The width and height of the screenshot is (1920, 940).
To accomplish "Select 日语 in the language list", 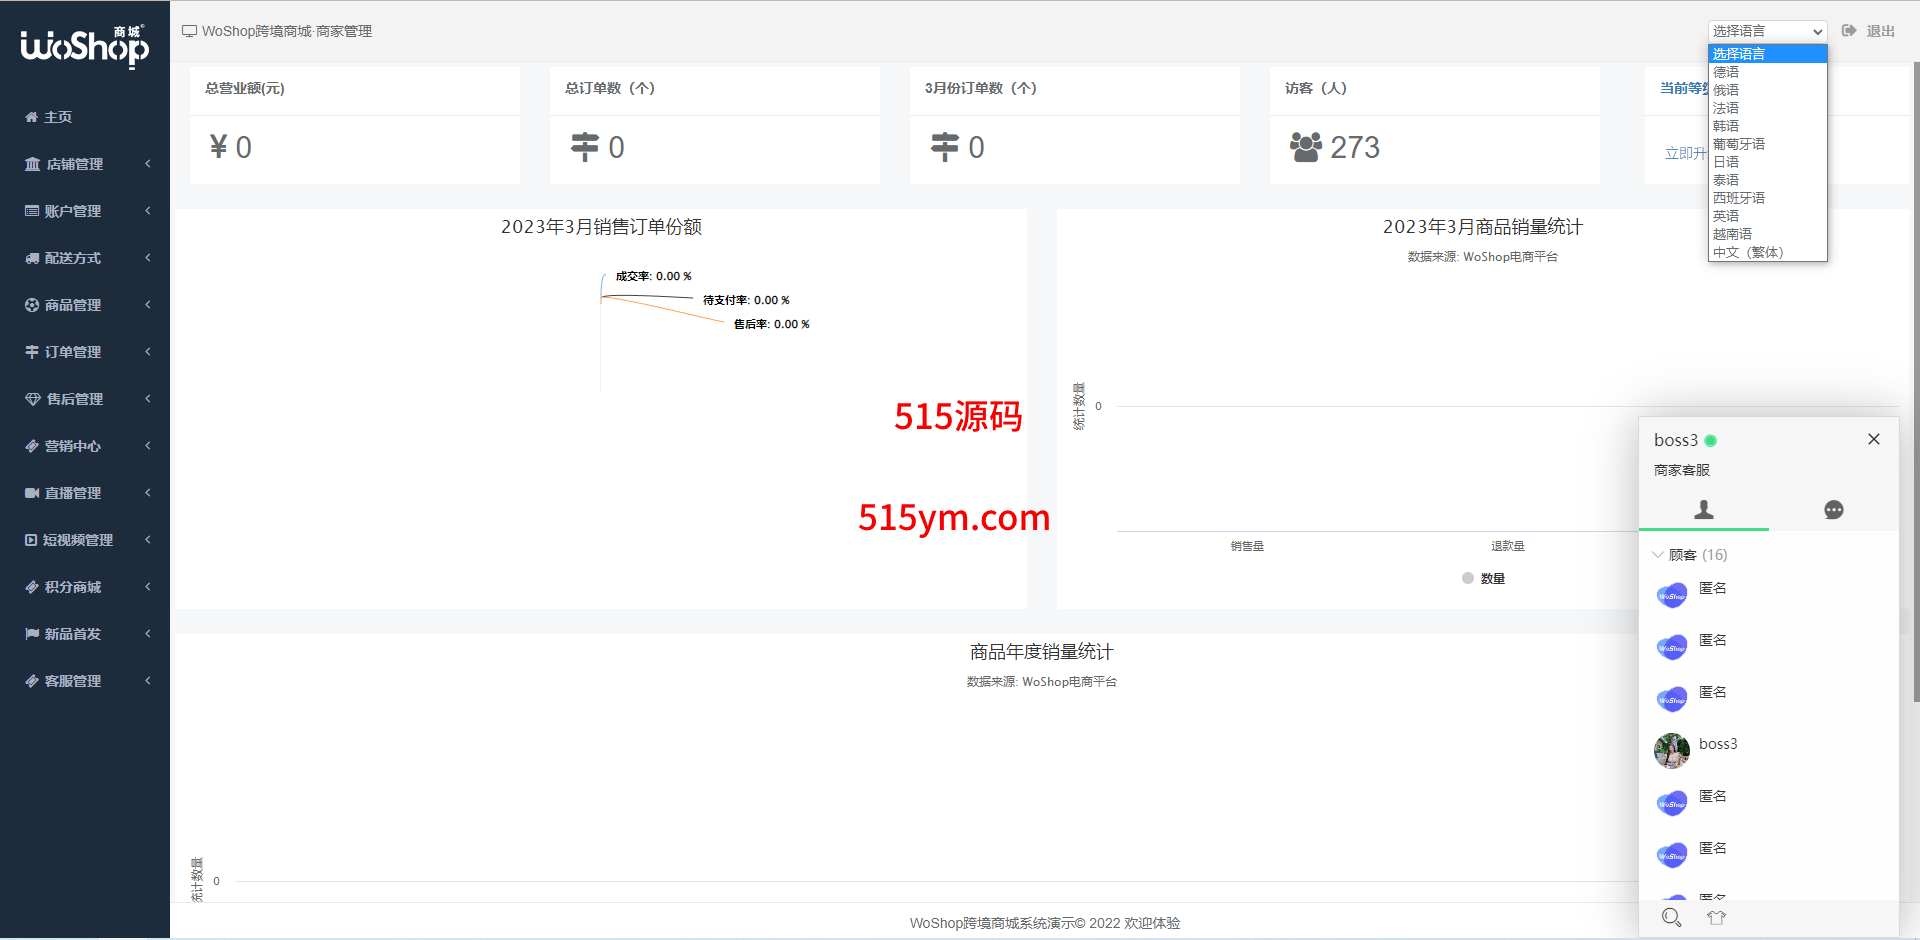I will [1726, 162].
